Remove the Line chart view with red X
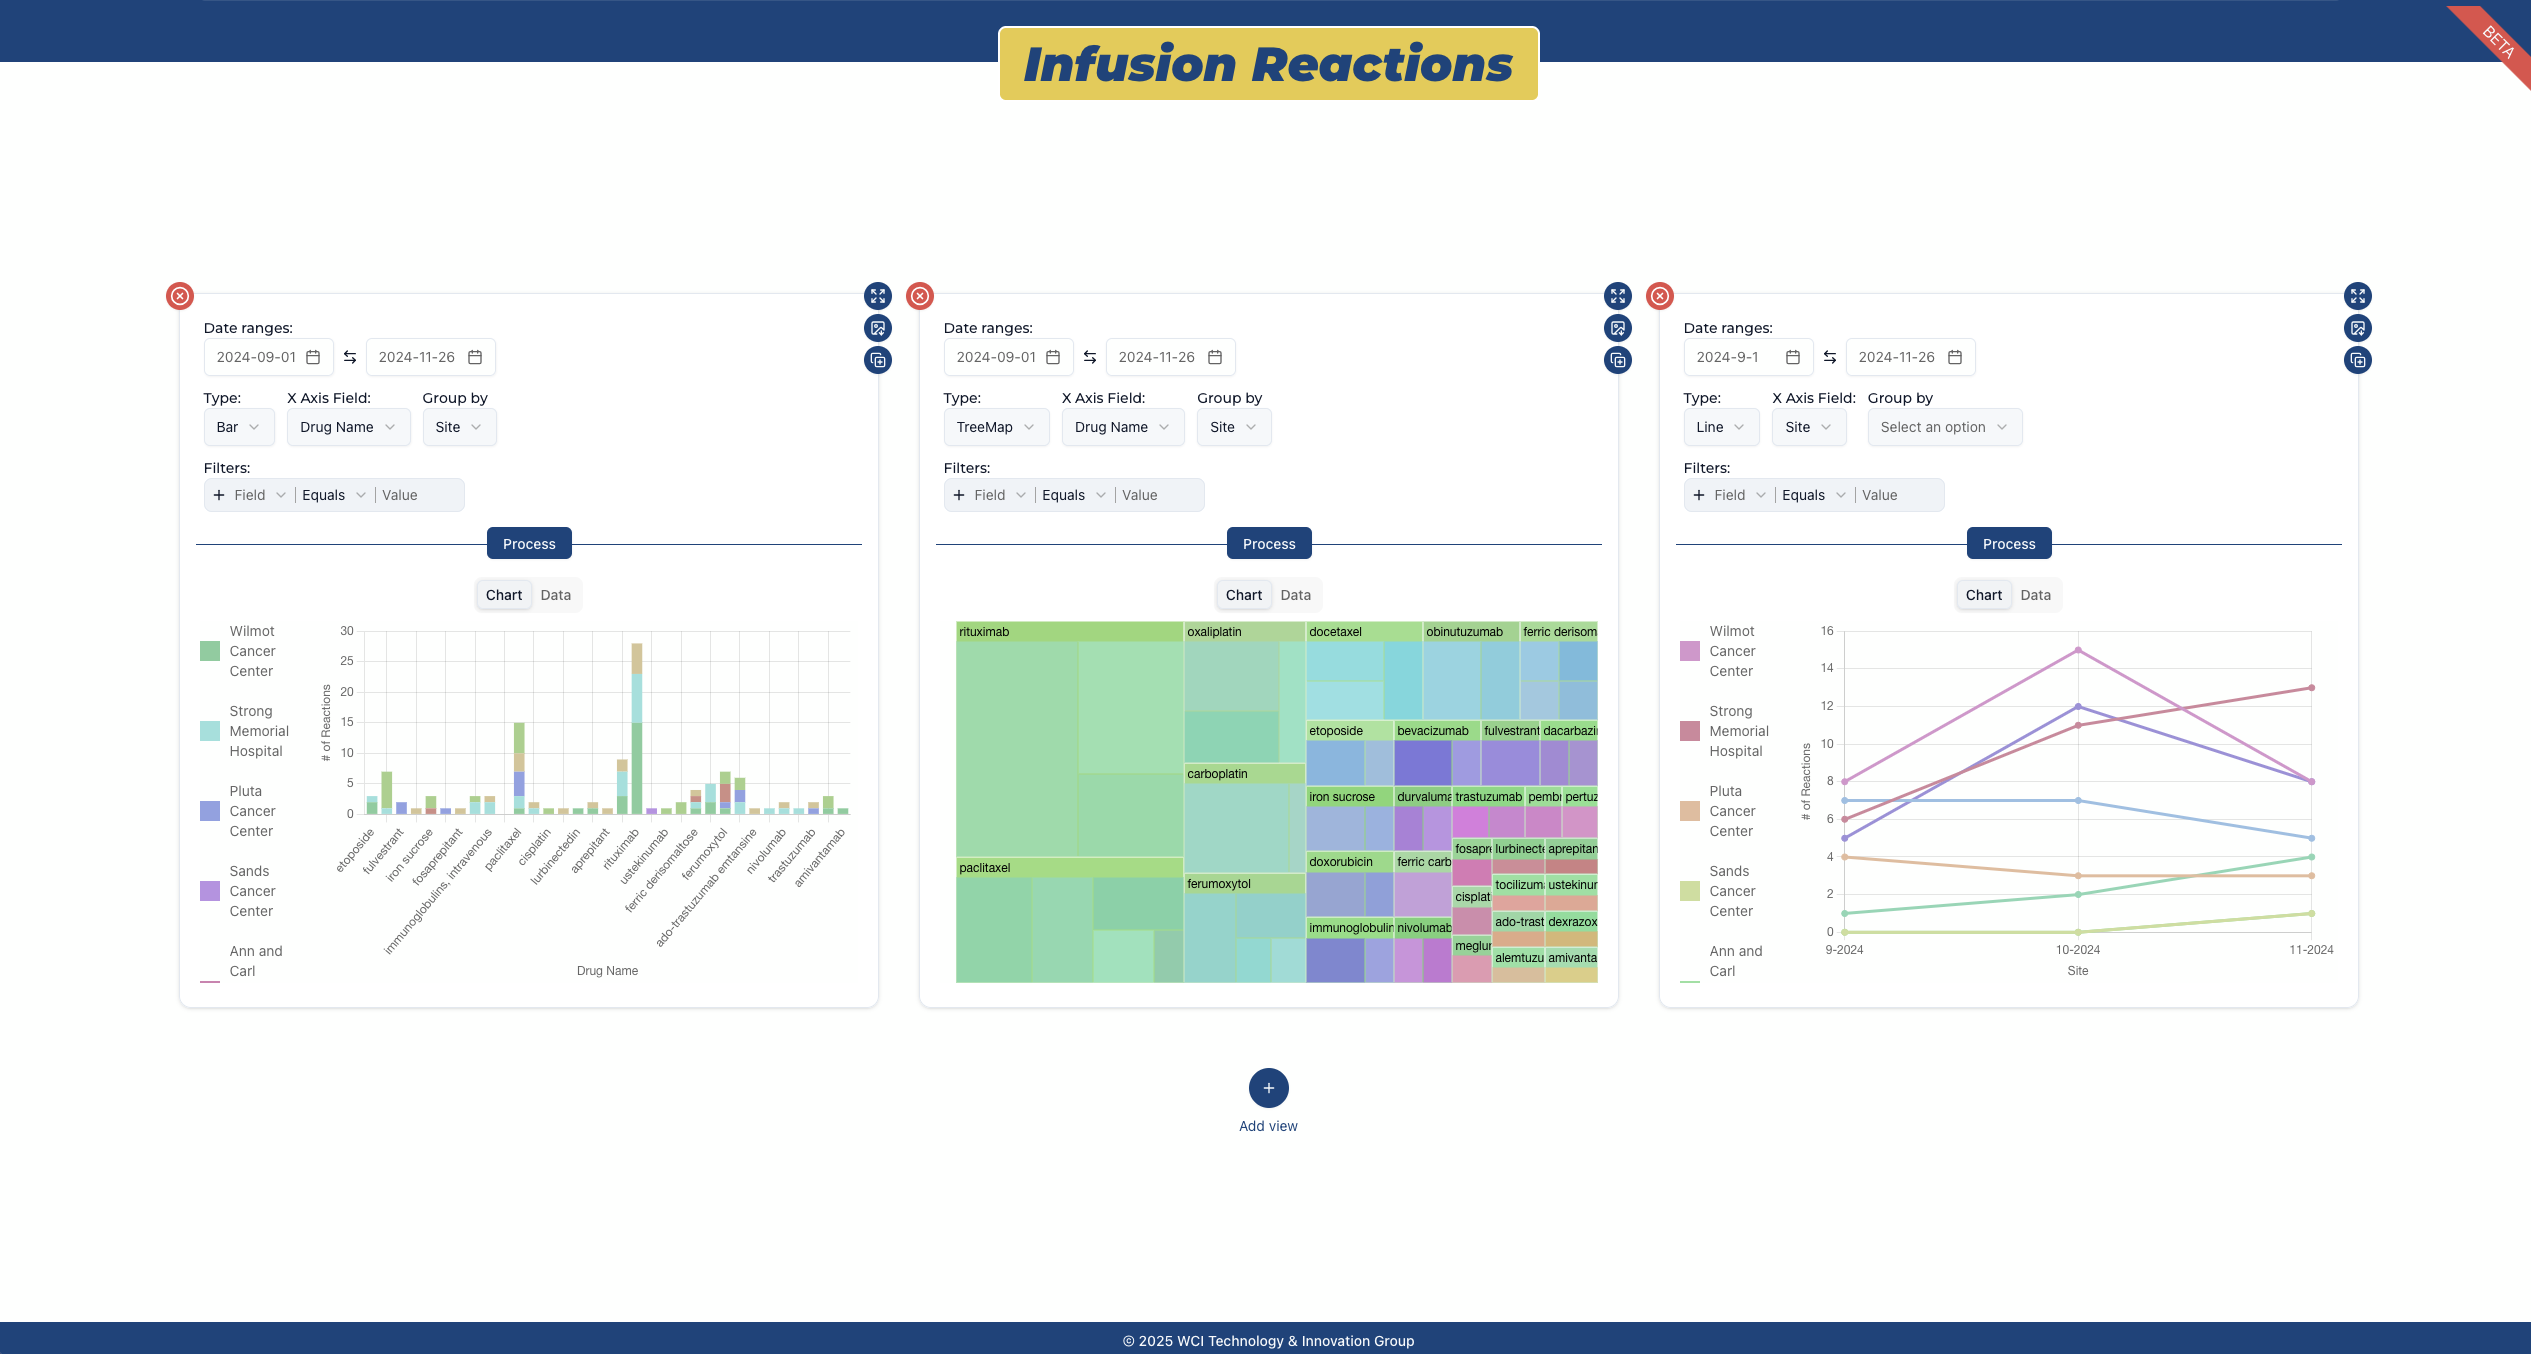This screenshot has height=1354, width=2531. (1660, 296)
